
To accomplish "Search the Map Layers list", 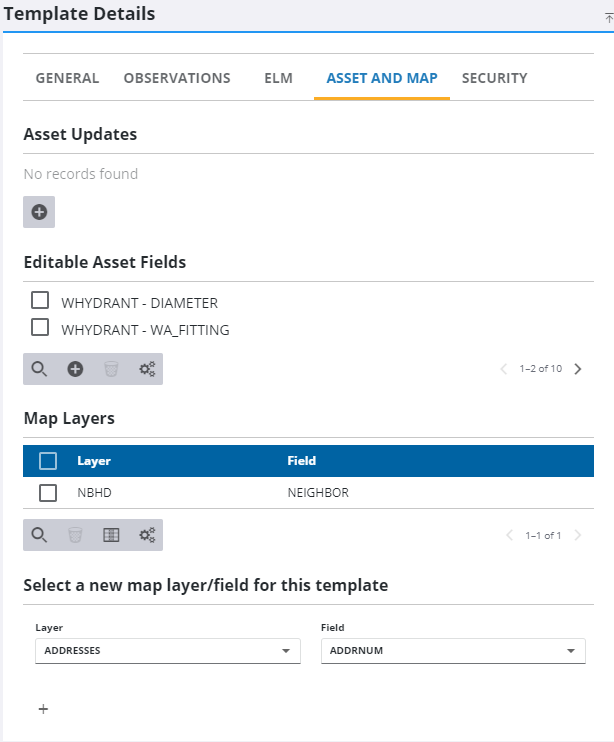I will (x=39, y=535).
